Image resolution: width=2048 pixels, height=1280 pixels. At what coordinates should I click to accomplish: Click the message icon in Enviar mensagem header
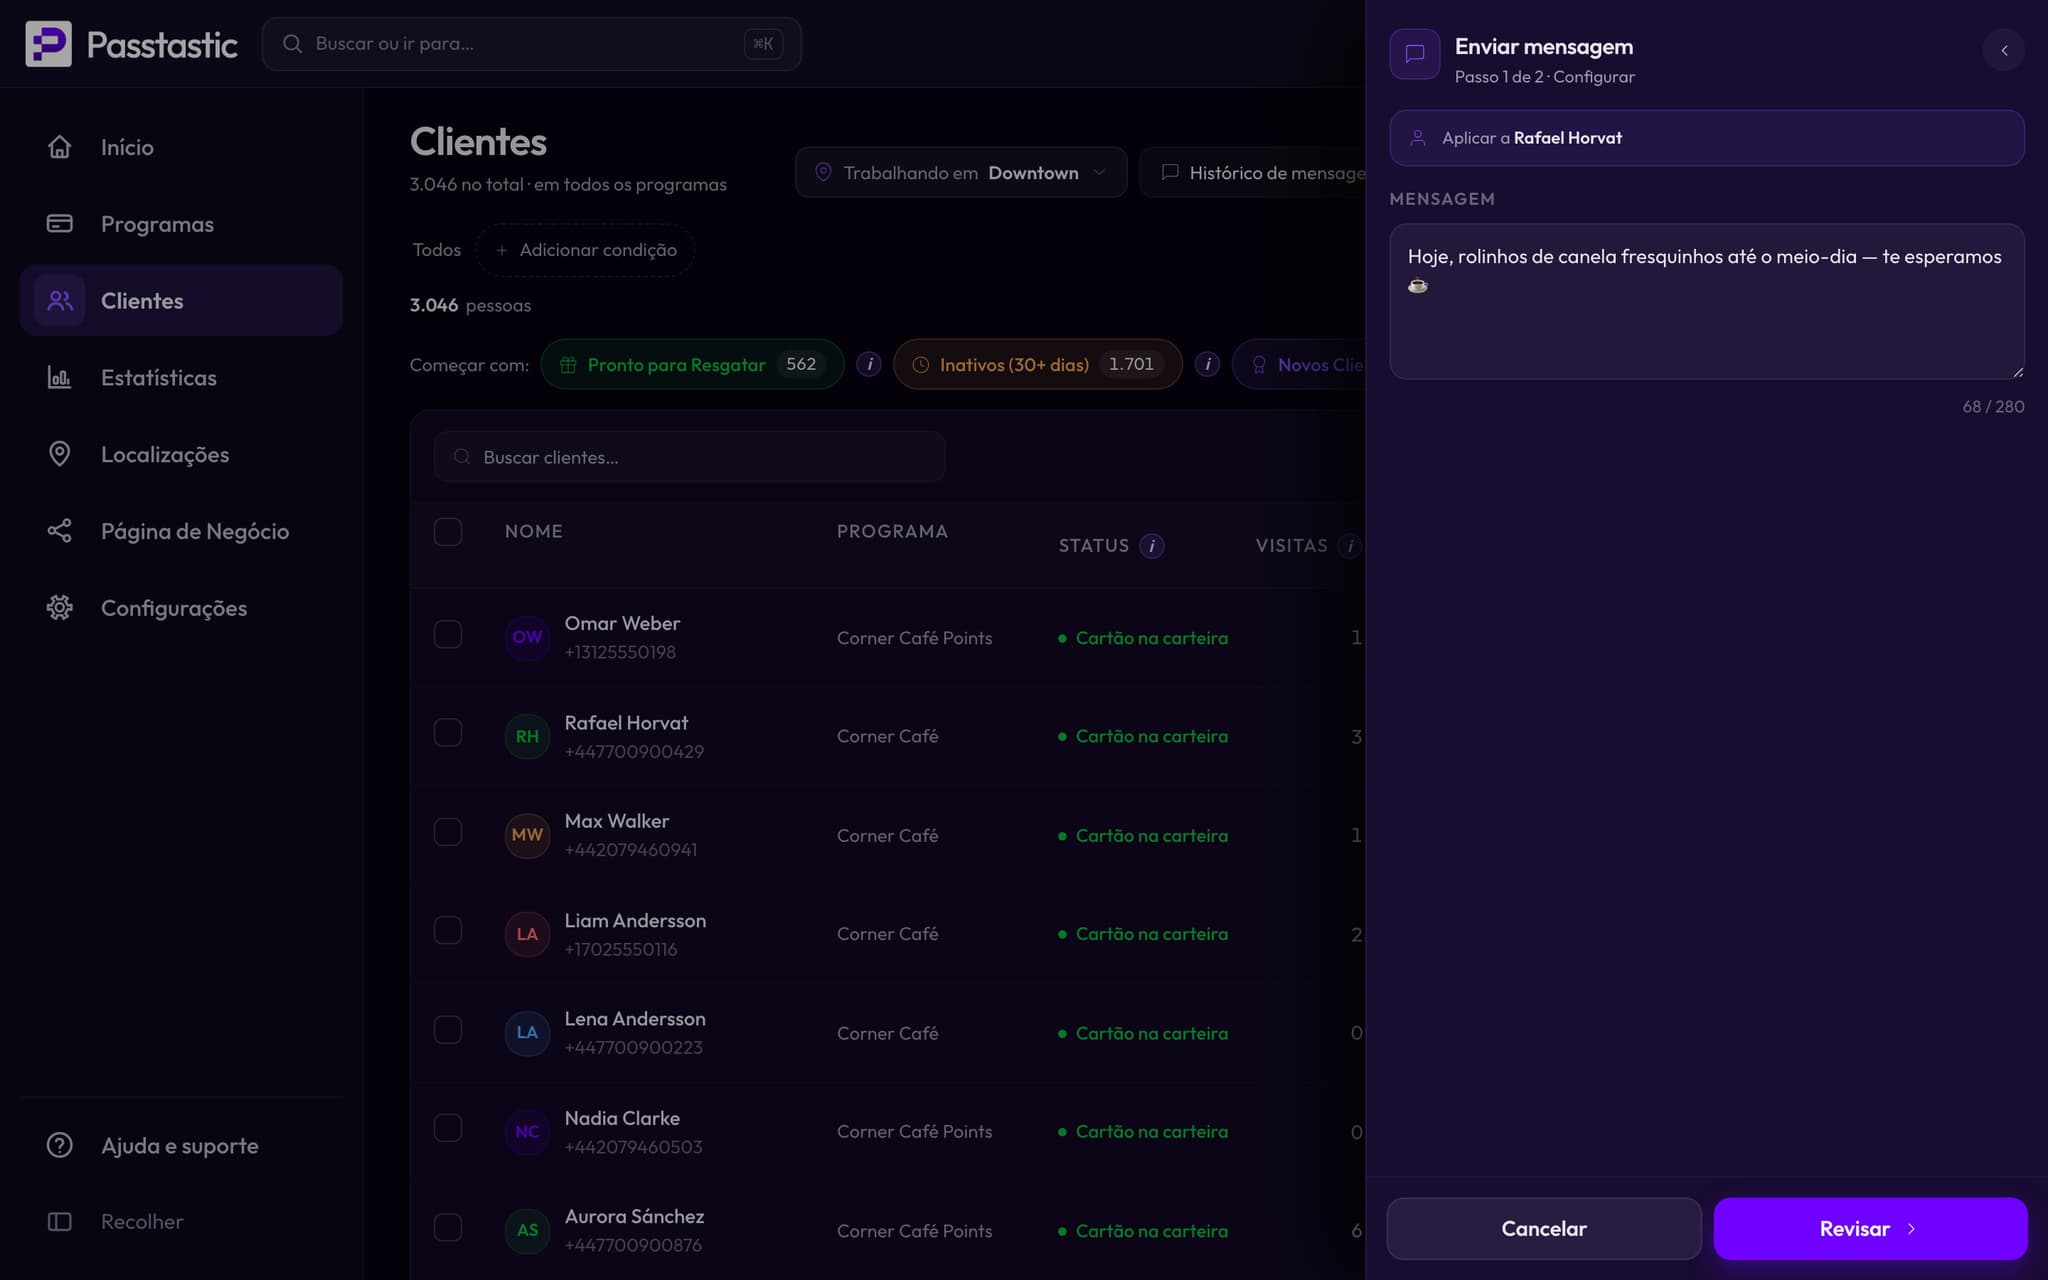click(x=1415, y=53)
